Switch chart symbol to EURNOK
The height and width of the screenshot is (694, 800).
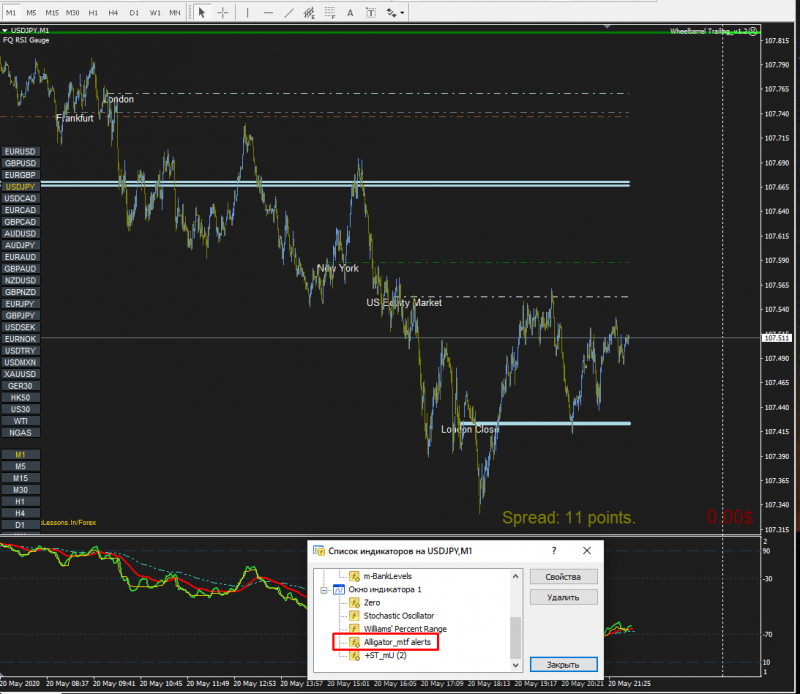[x=20, y=339]
